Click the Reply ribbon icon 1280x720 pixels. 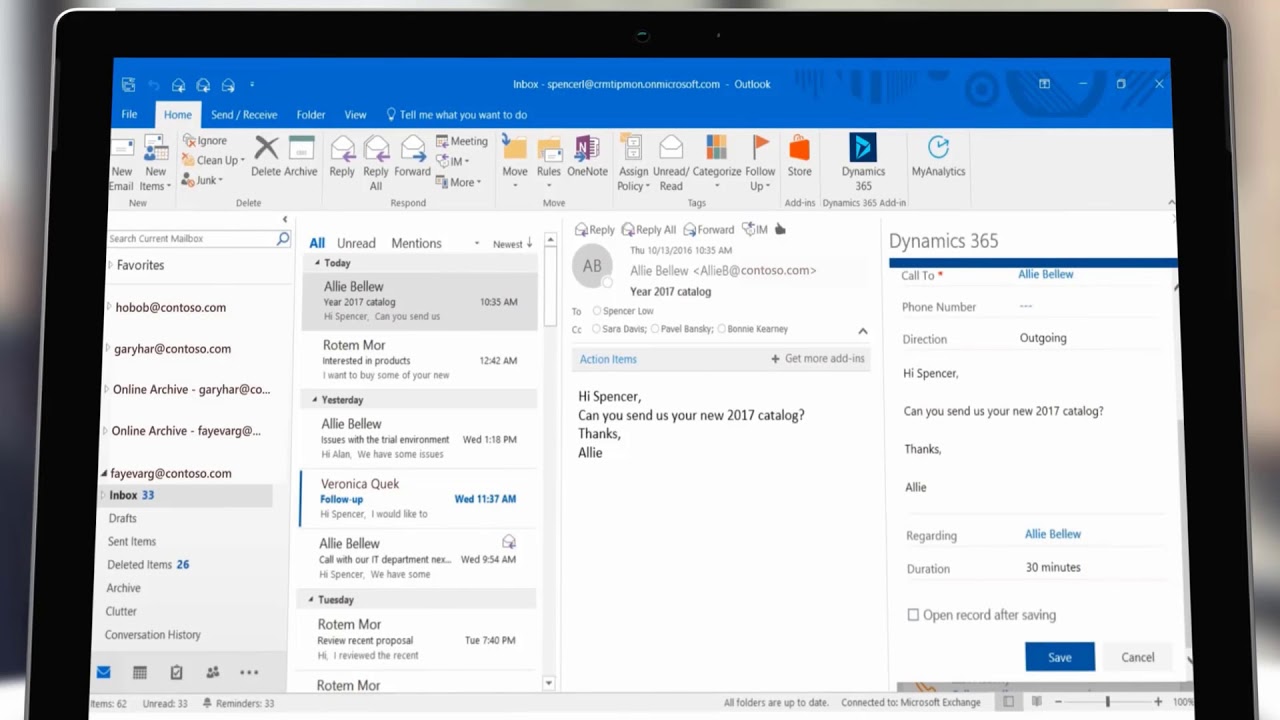(342, 148)
